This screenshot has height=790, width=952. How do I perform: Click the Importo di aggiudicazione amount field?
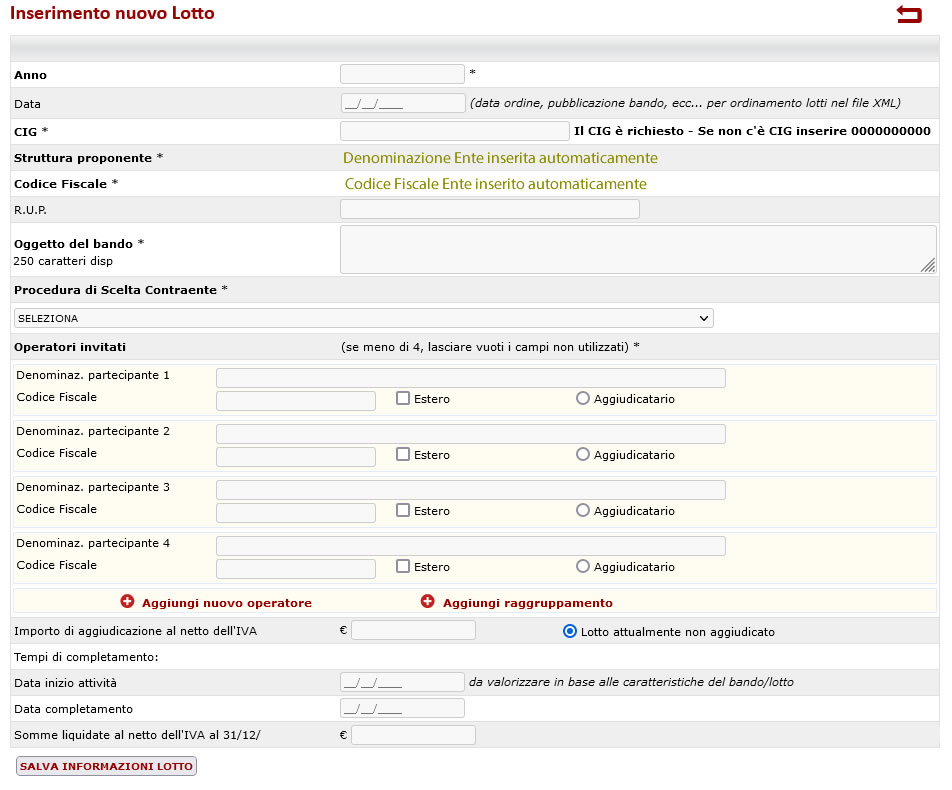pos(413,630)
